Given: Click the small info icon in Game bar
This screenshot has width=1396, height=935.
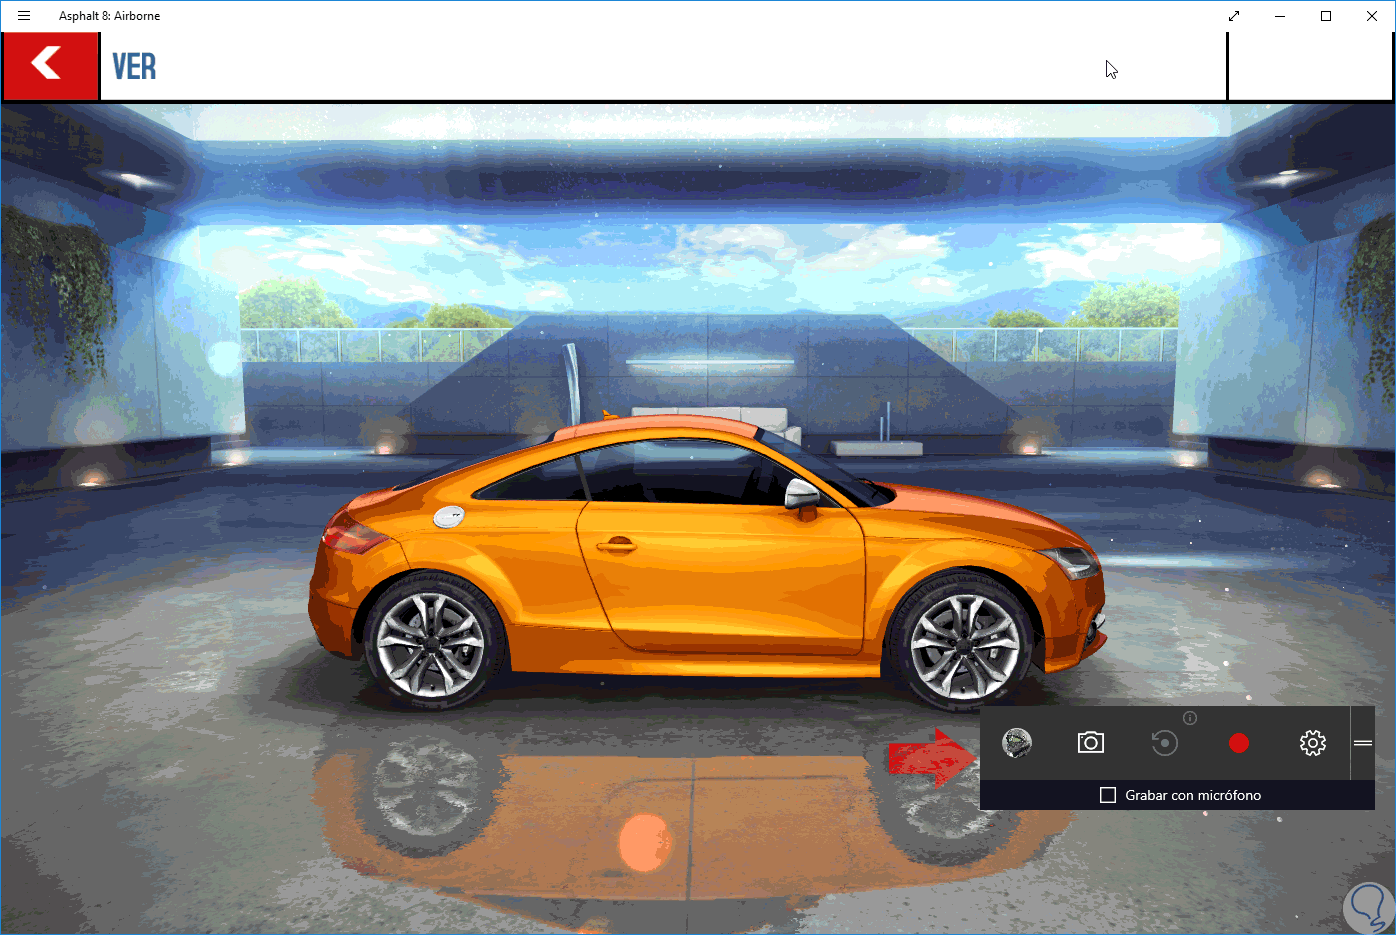Looking at the screenshot, I should pyautogui.click(x=1190, y=718).
